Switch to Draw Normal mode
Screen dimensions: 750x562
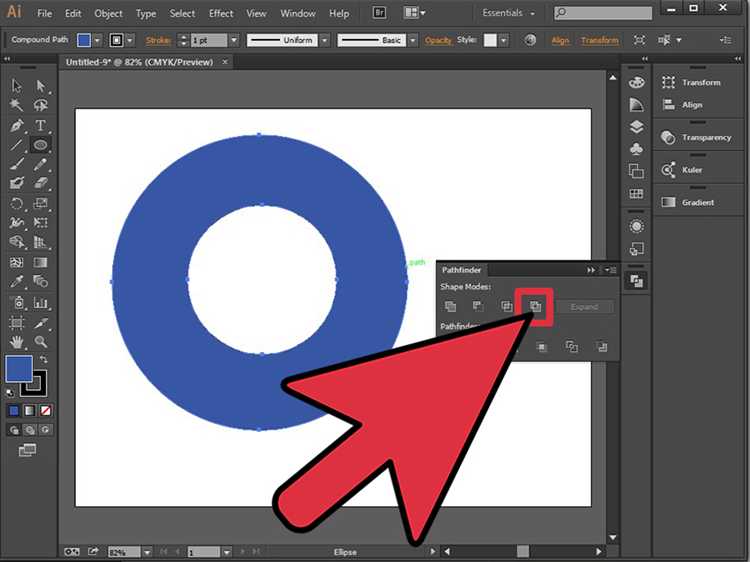tap(14, 430)
